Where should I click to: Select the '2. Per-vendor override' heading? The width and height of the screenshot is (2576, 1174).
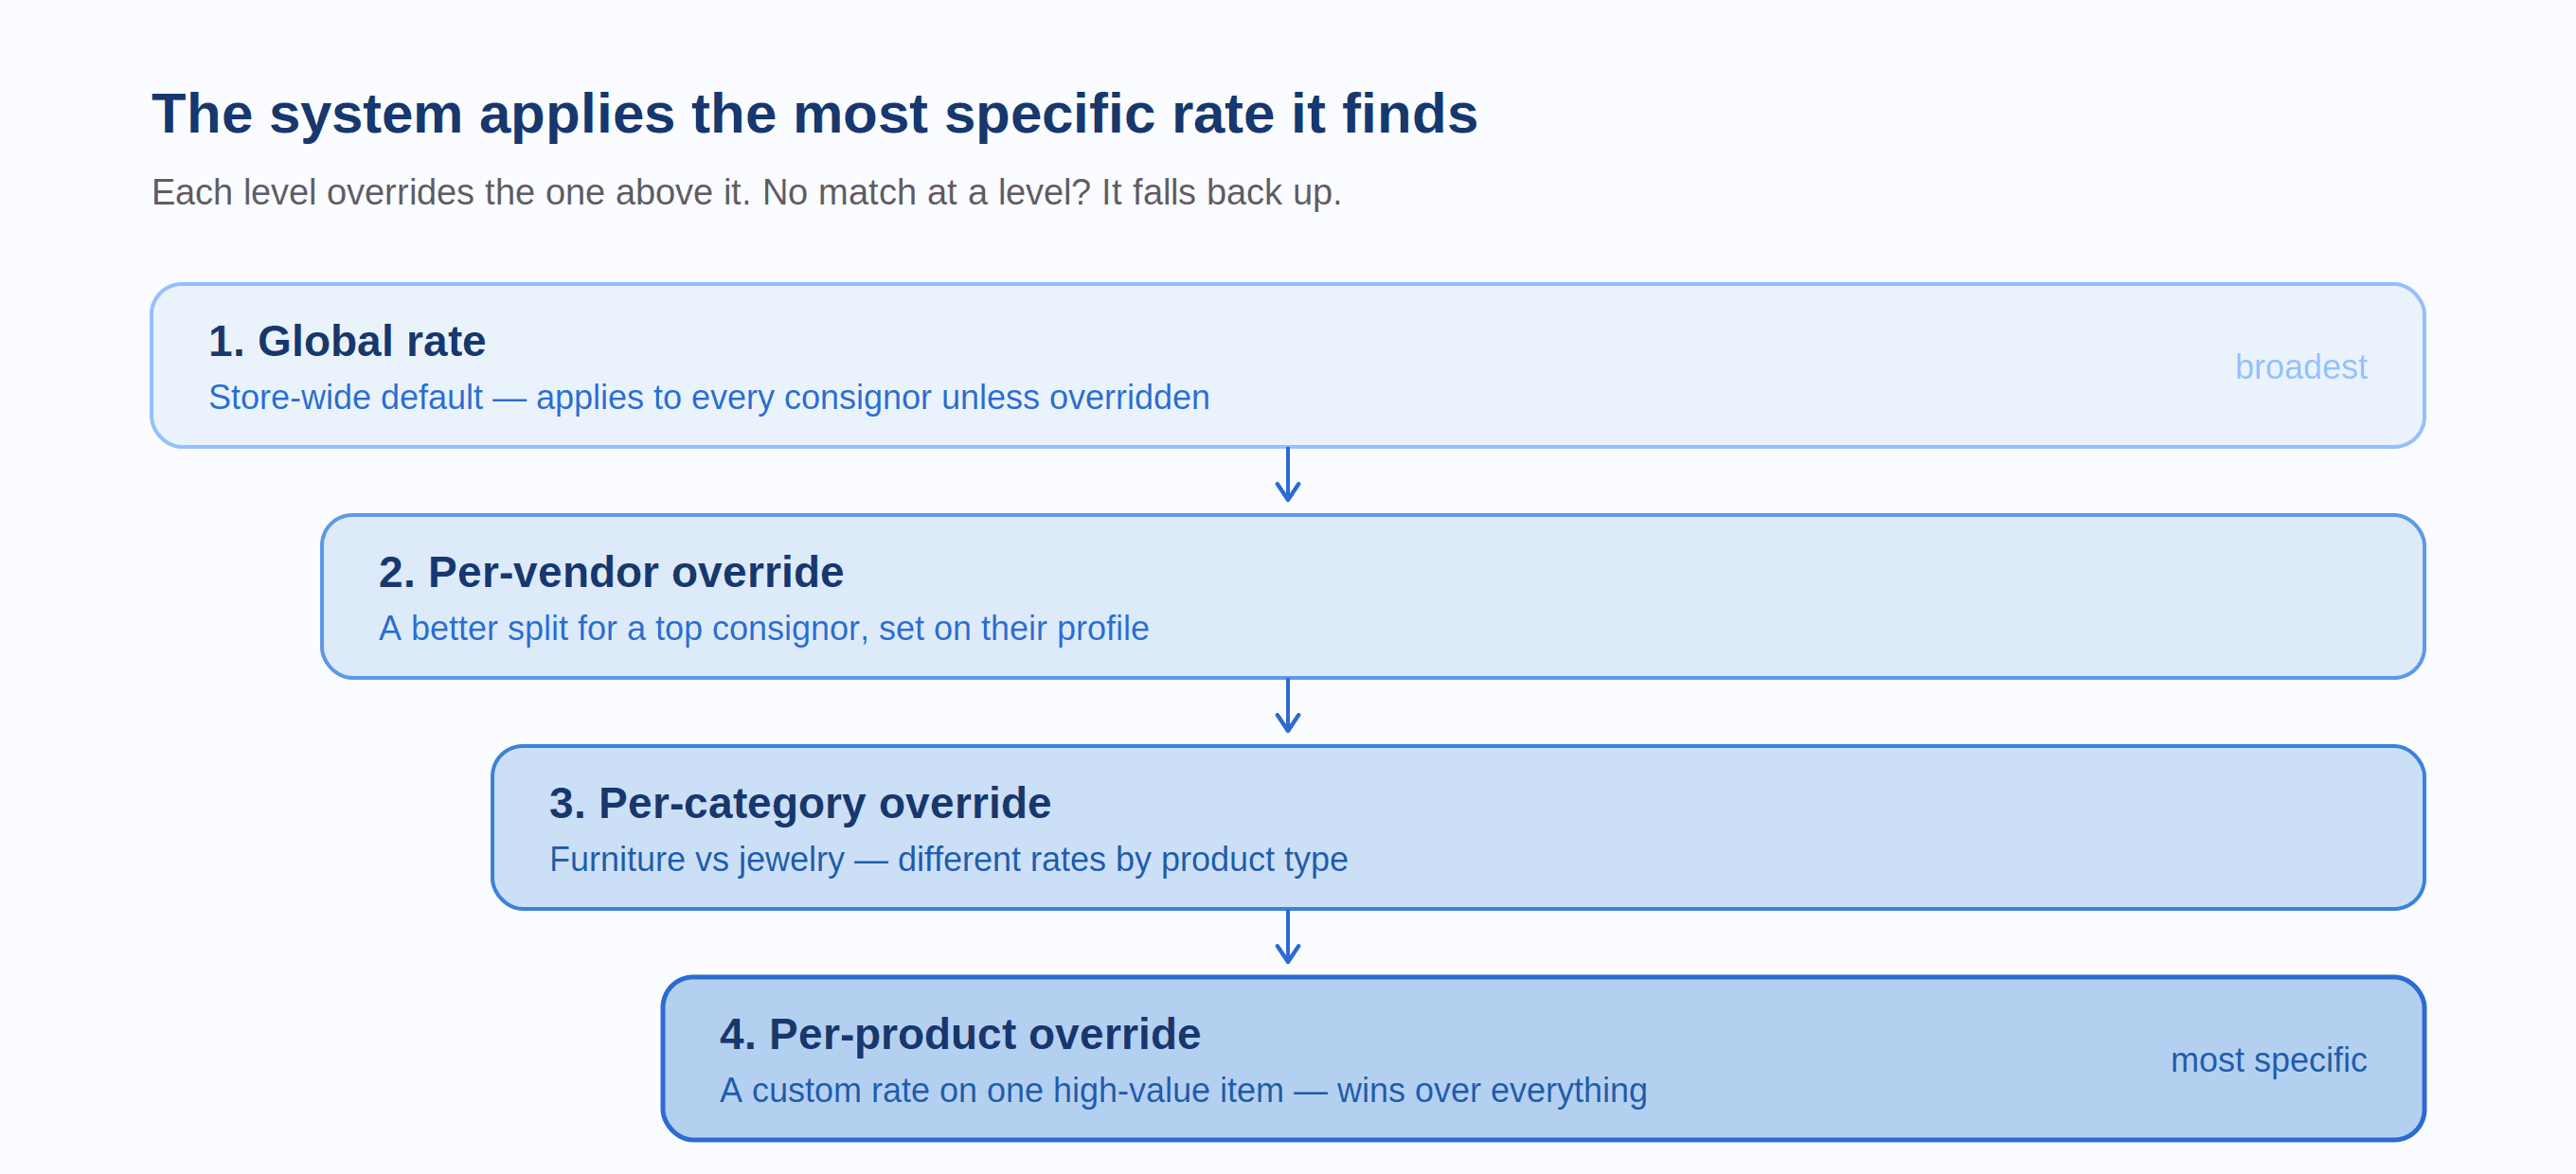pyautogui.click(x=611, y=572)
